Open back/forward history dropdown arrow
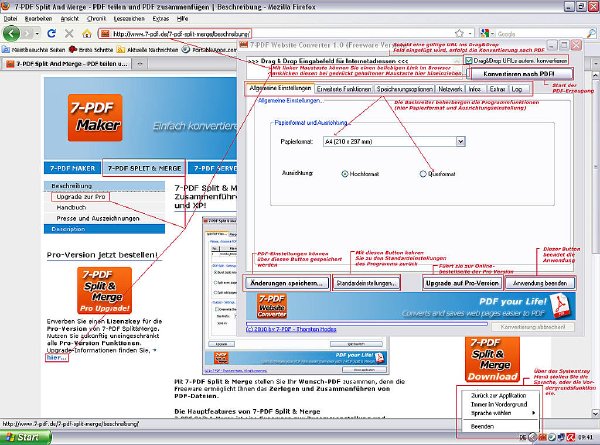Viewport: 600px width, 445px height. click(37, 34)
